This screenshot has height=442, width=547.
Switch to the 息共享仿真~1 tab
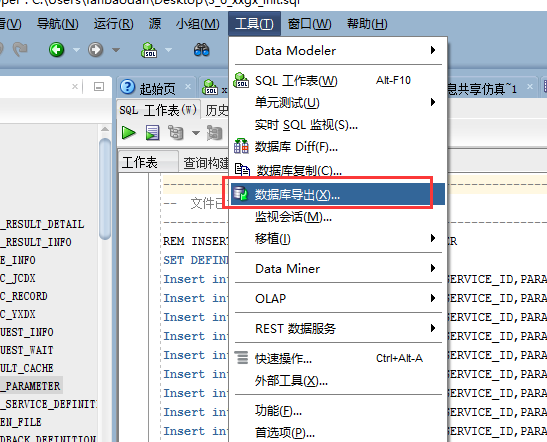pyautogui.click(x=482, y=89)
